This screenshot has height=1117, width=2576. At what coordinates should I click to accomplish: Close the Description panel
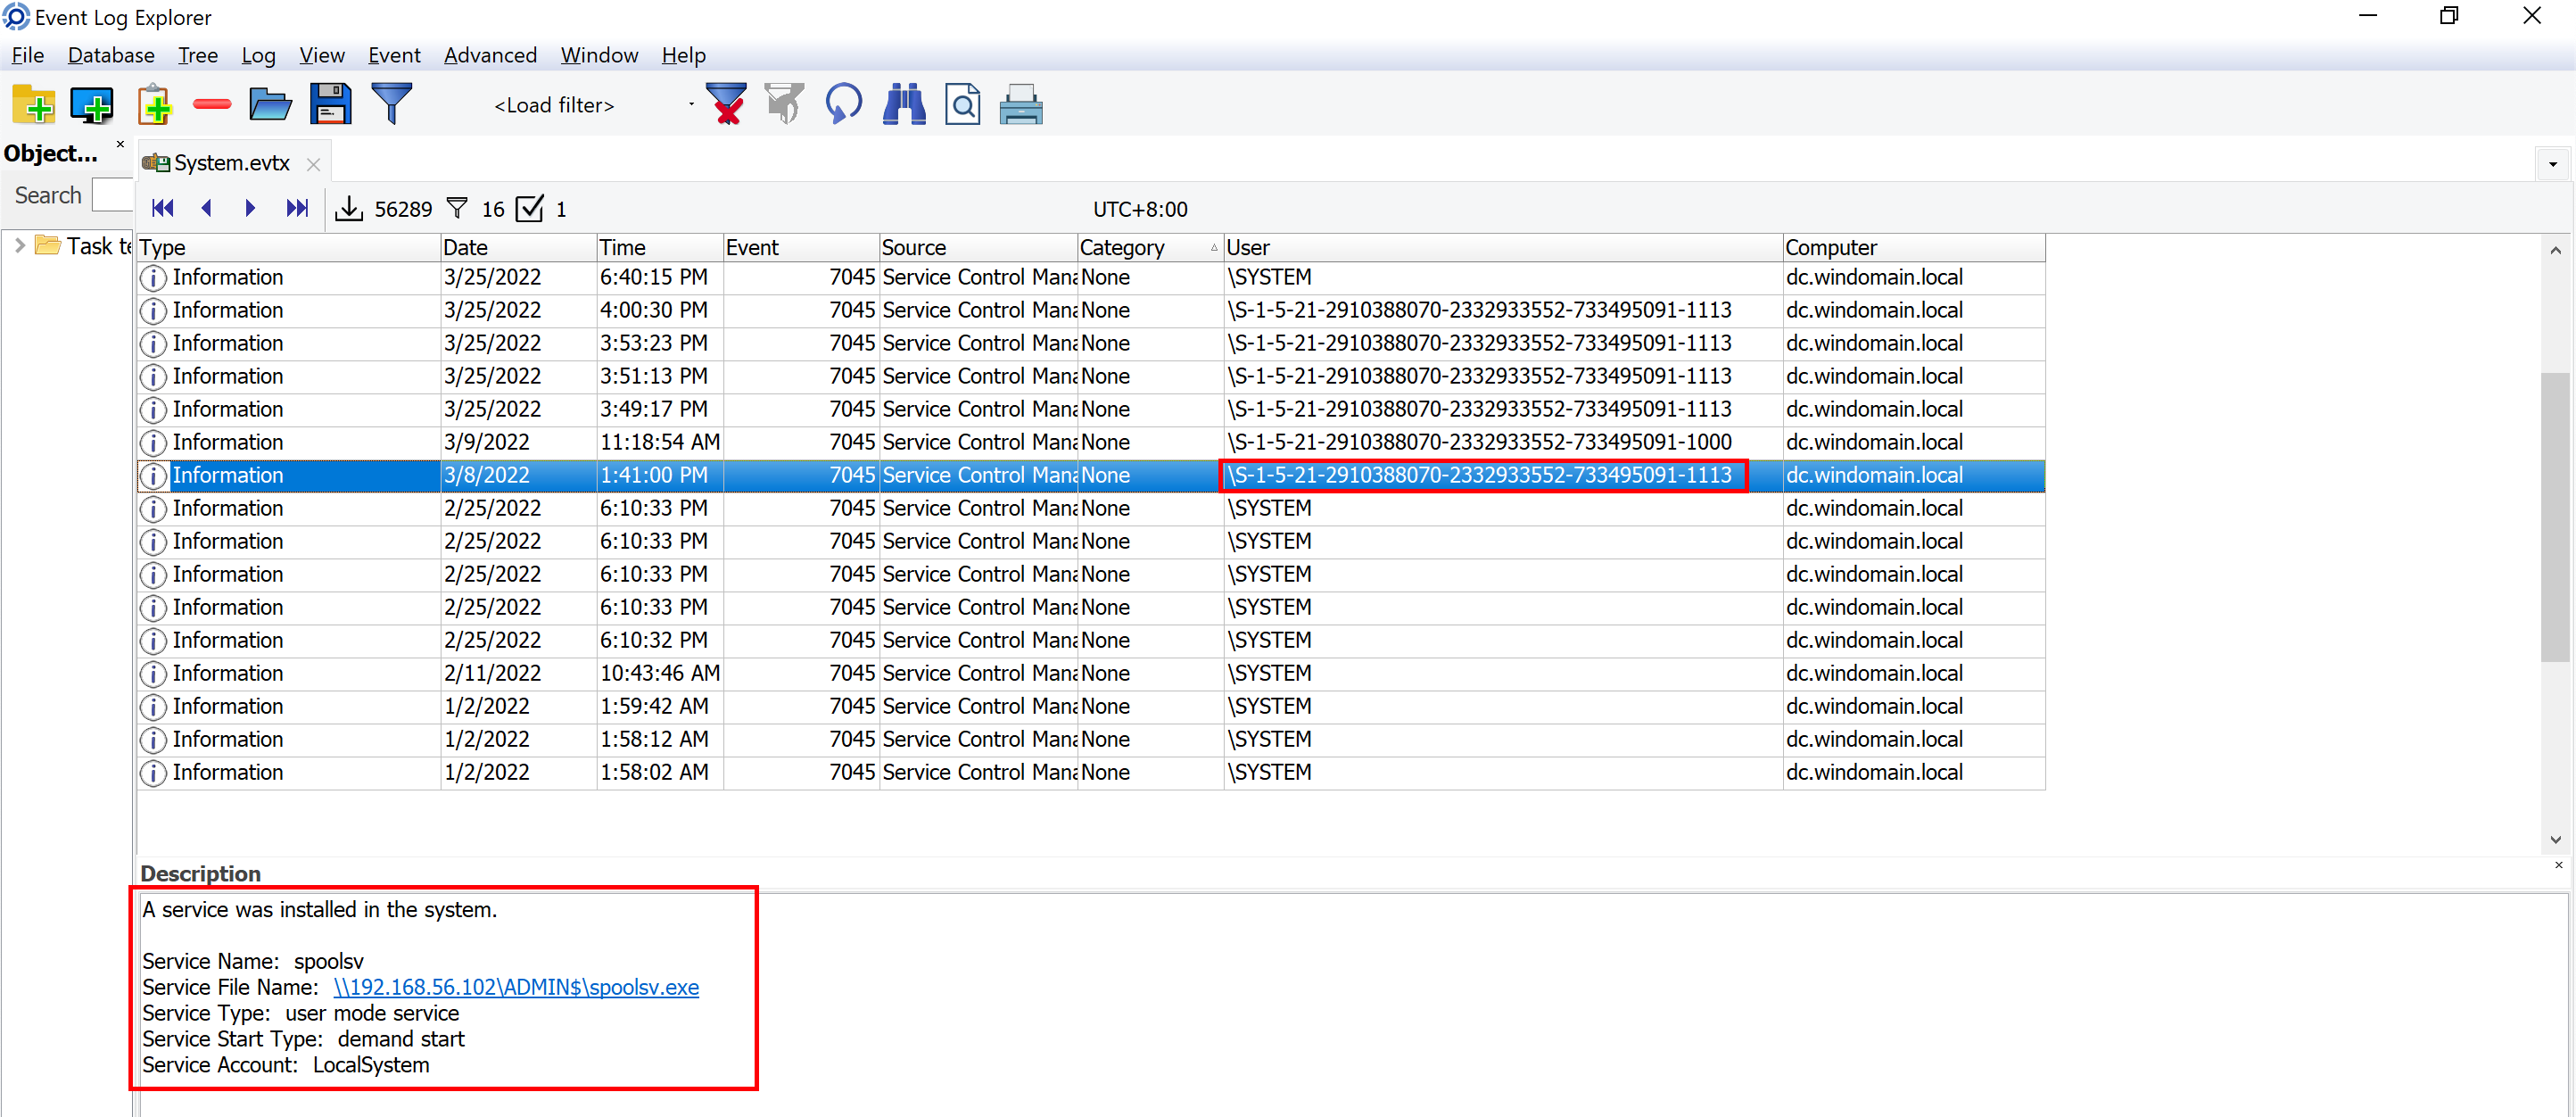[2559, 865]
